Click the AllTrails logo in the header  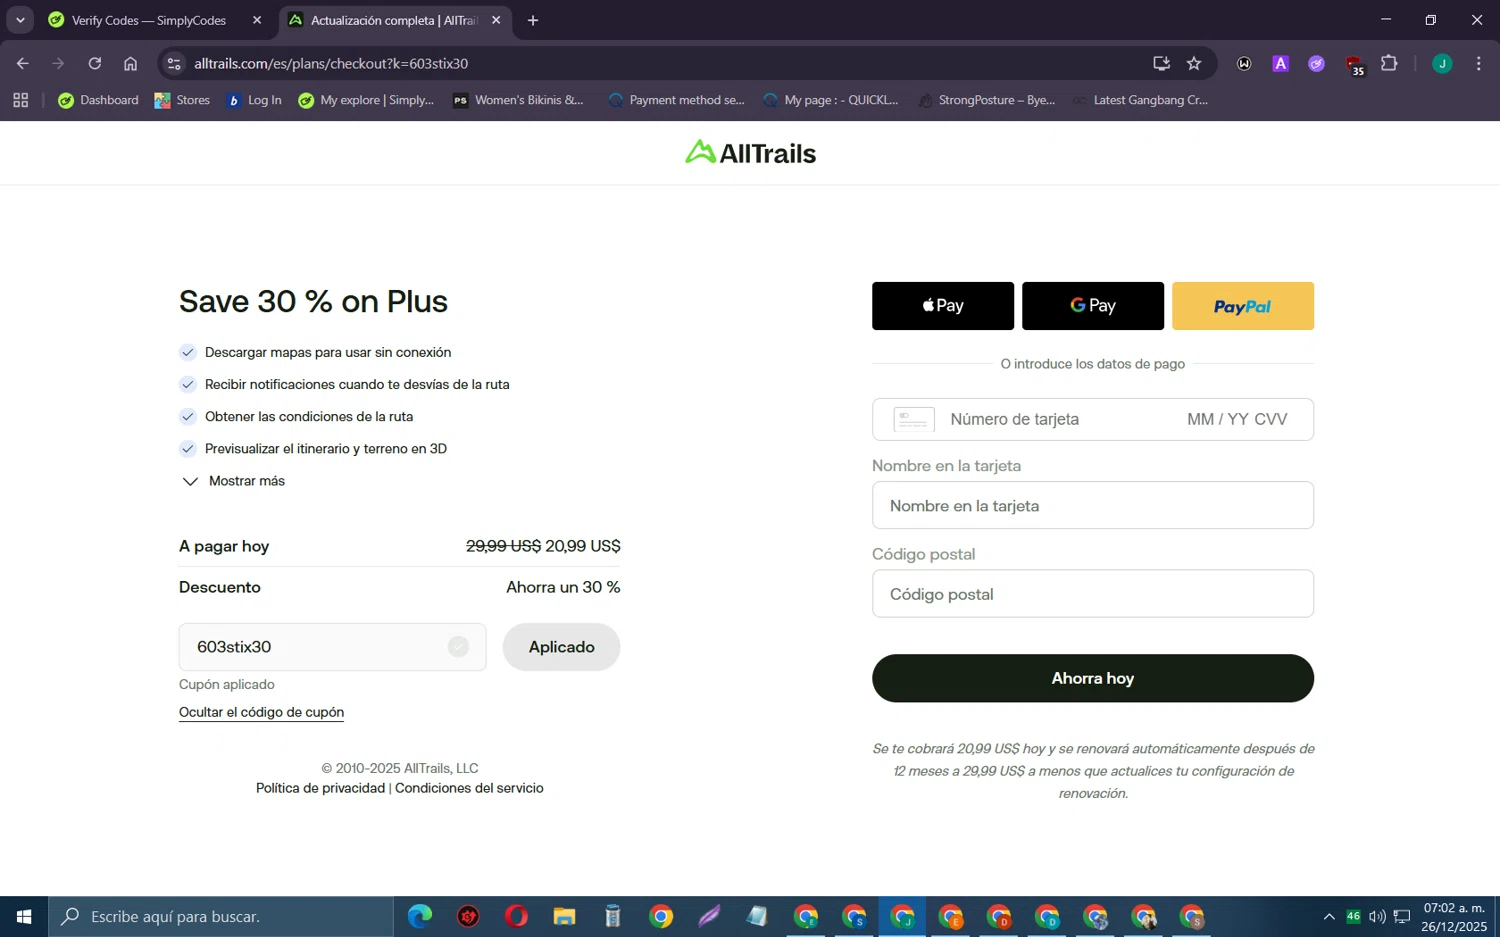pos(750,153)
